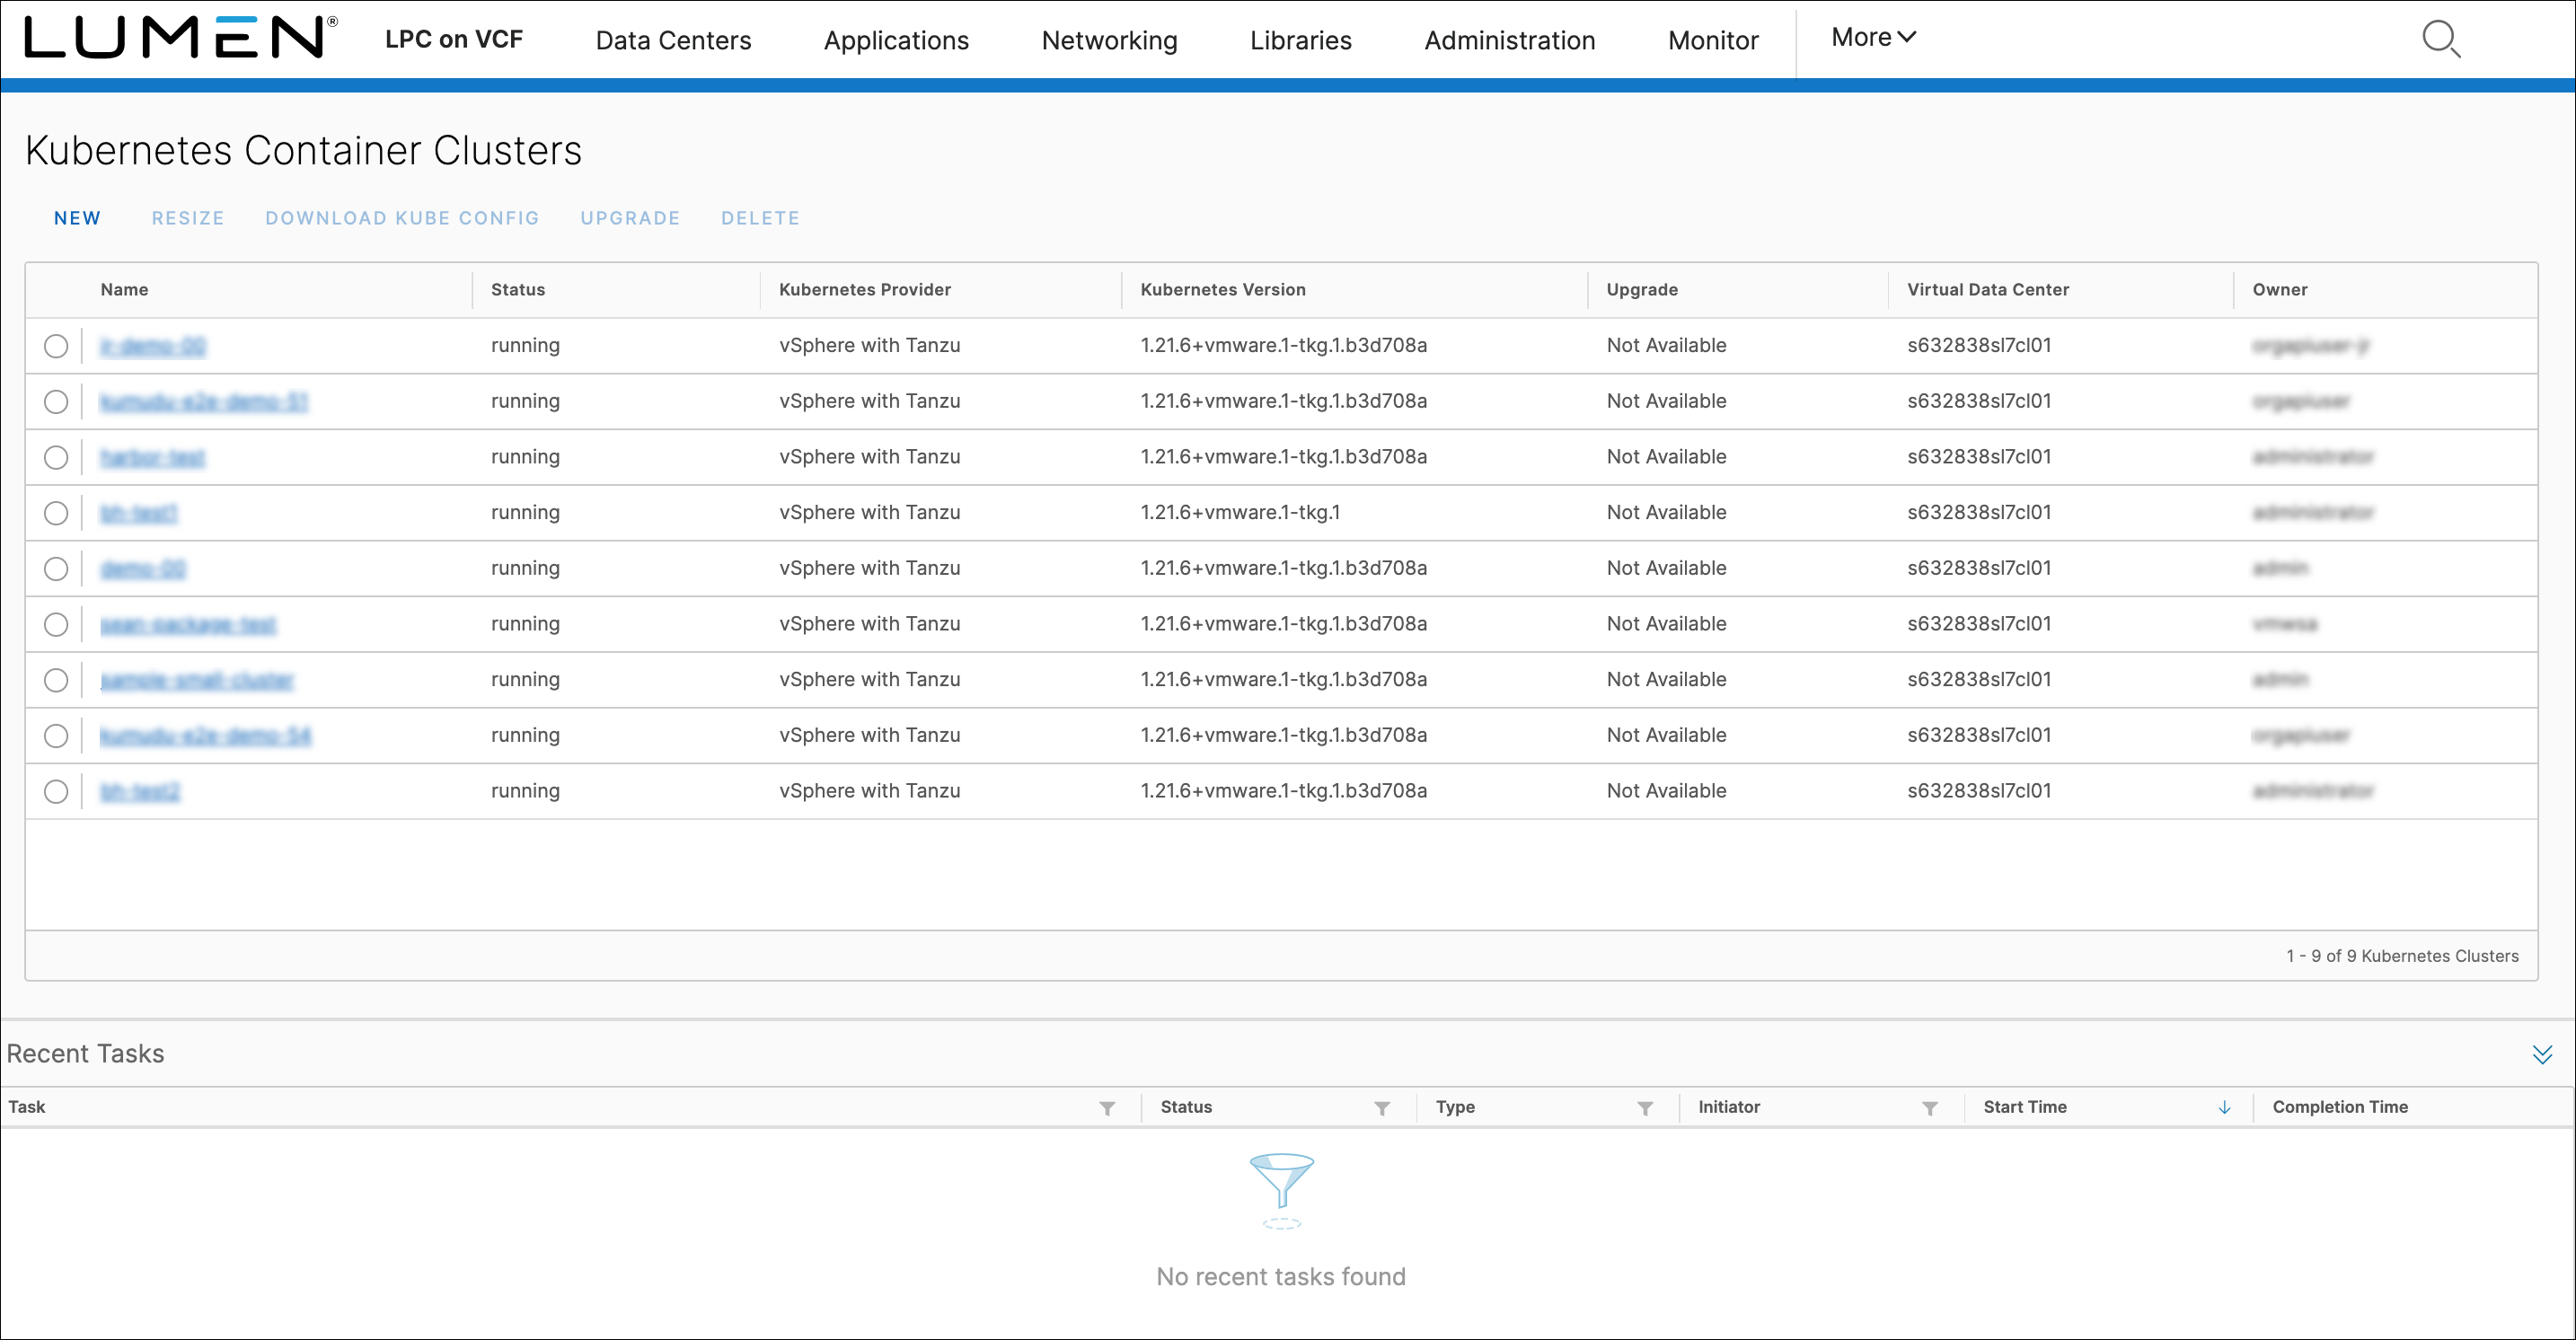Image resolution: width=2576 pixels, height=1340 pixels.
Task: Click '1 - 9 of 9 Kubernetes Clusters' footer
Action: (x=2402, y=956)
